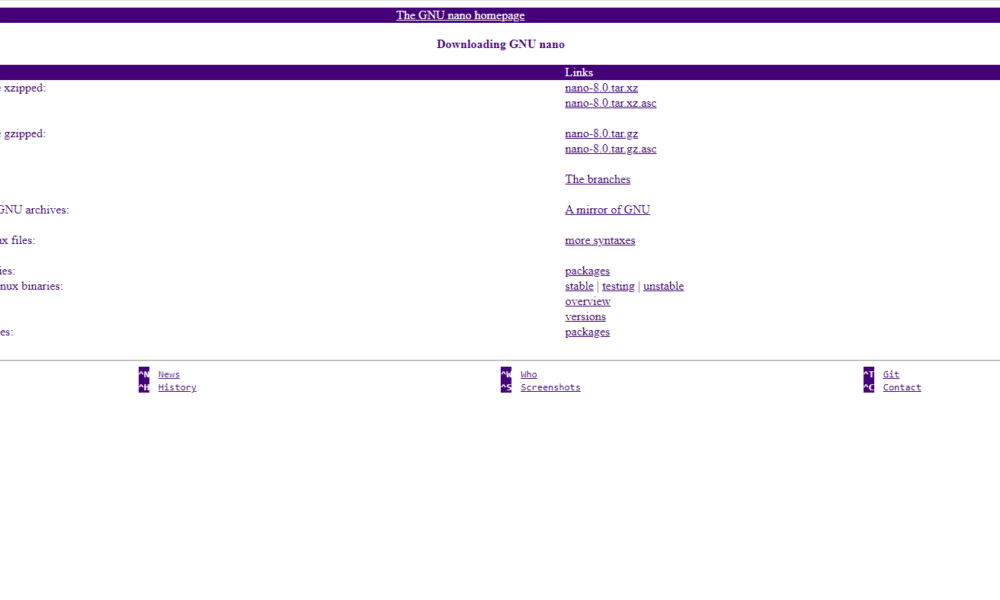Follow The branches link
The width and height of the screenshot is (1000, 600).
[x=598, y=180]
